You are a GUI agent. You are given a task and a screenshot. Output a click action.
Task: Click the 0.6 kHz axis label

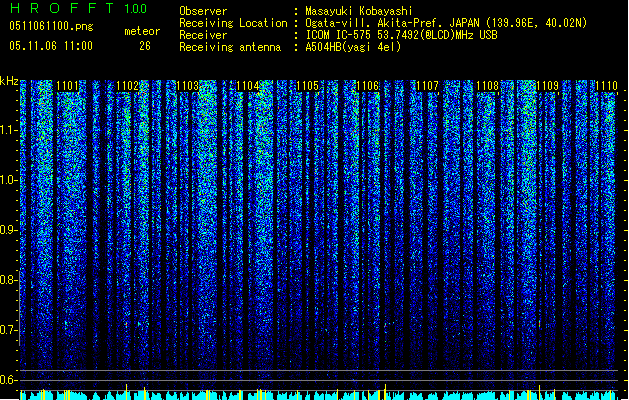point(8,380)
